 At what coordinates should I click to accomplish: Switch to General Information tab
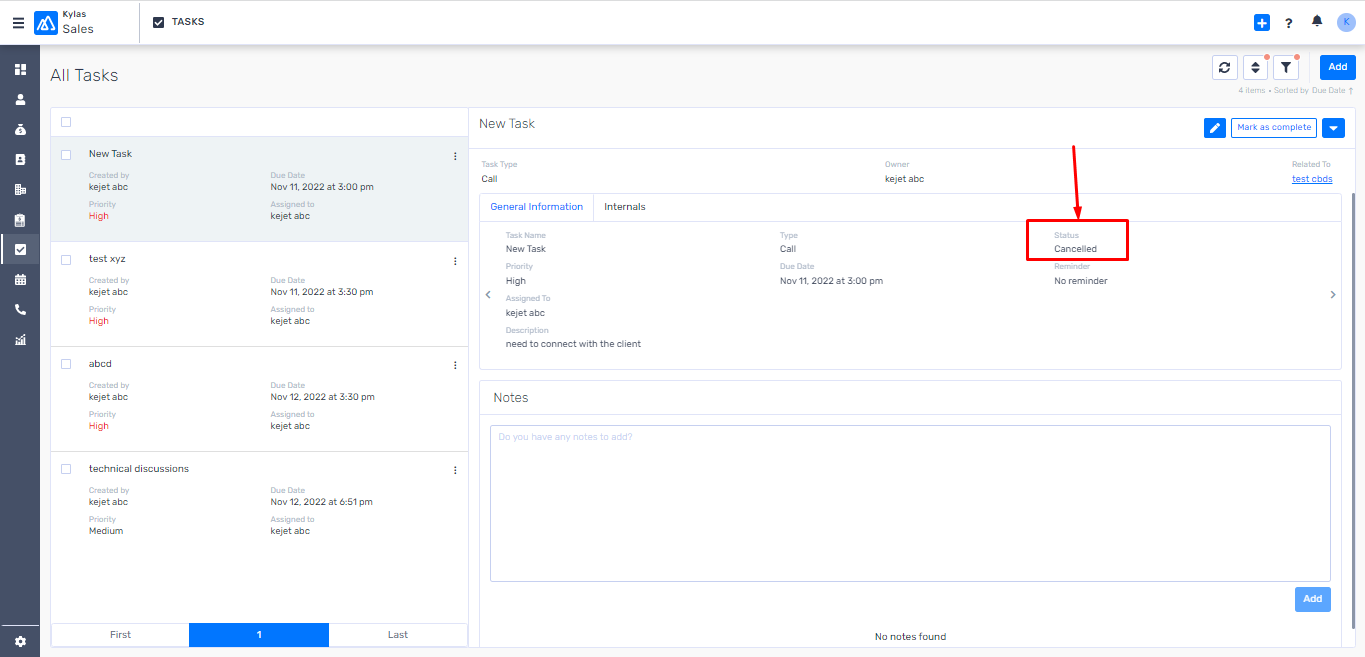pyautogui.click(x=537, y=207)
